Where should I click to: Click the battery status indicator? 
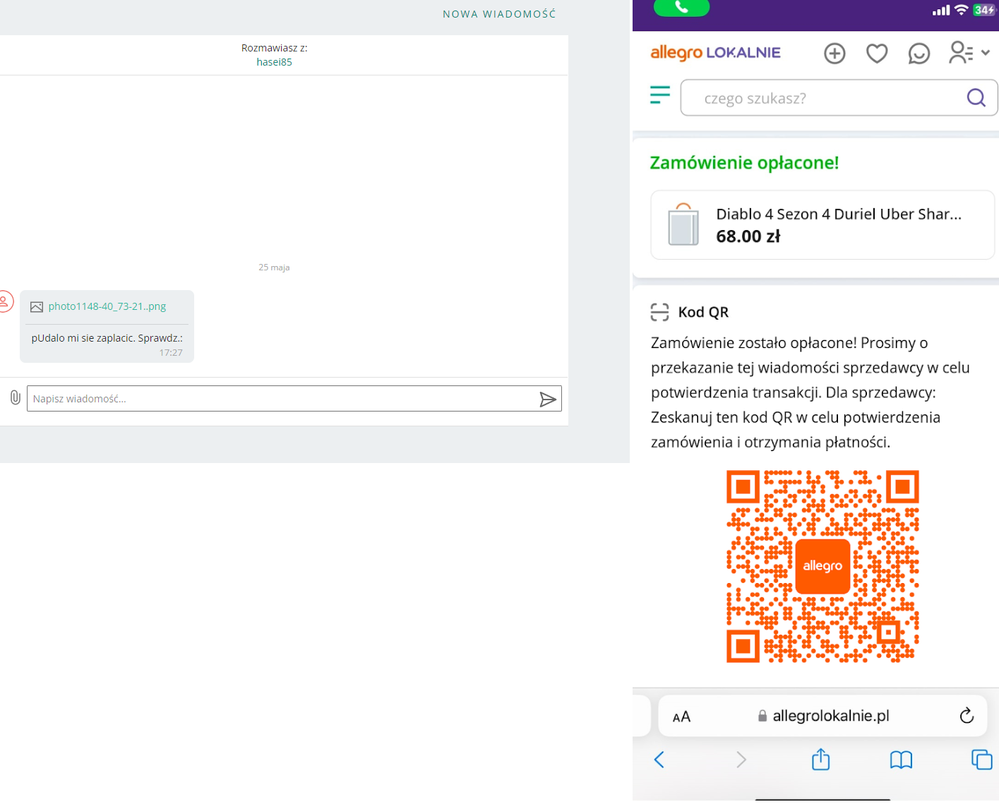point(985,10)
